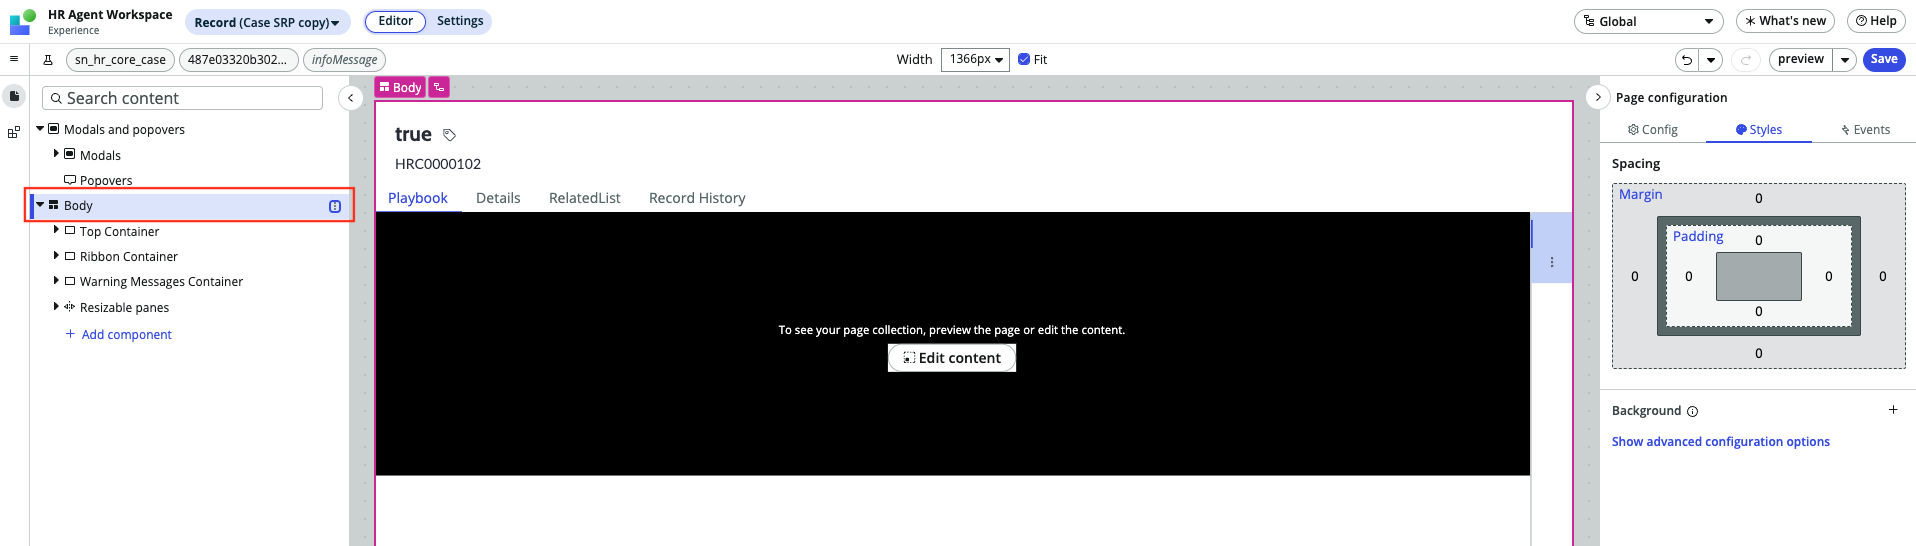
Task: Open the content tree page icon
Action: tap(14, 96)
